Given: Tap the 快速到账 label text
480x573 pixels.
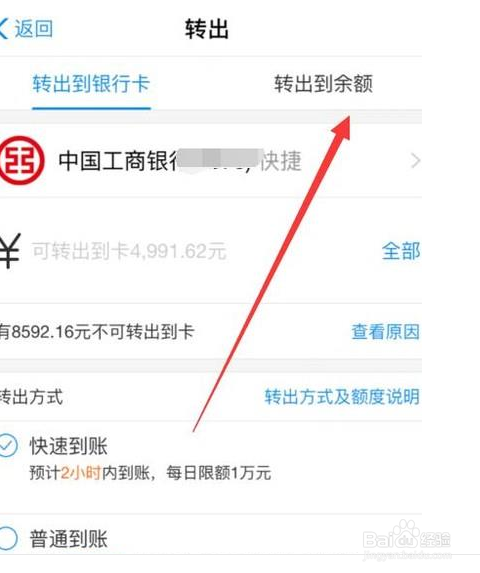Looking at the screenshot, I should coord(69,446).
